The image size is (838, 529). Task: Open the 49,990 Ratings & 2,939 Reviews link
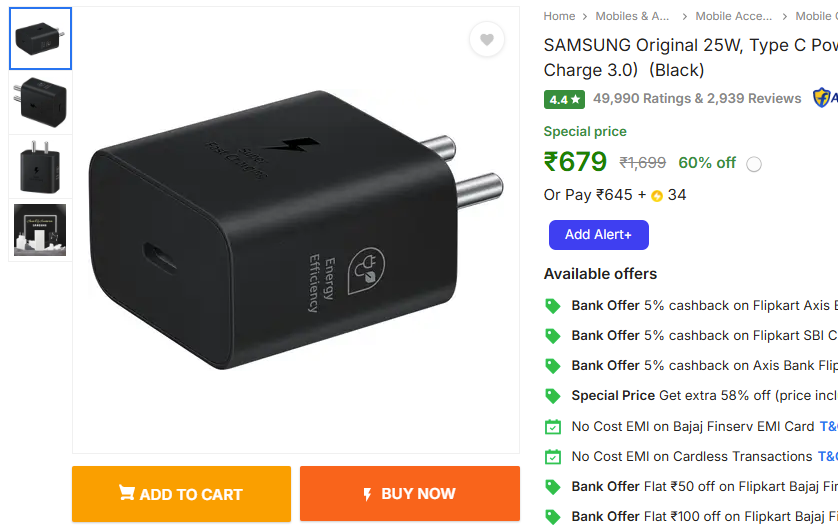[697, 99]
